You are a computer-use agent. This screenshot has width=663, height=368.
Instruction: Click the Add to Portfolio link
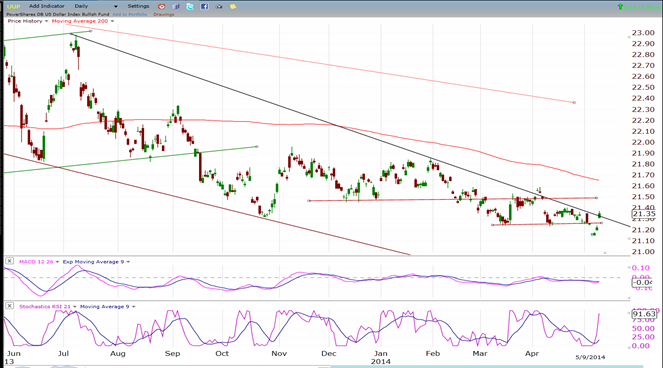coord(129,14)
